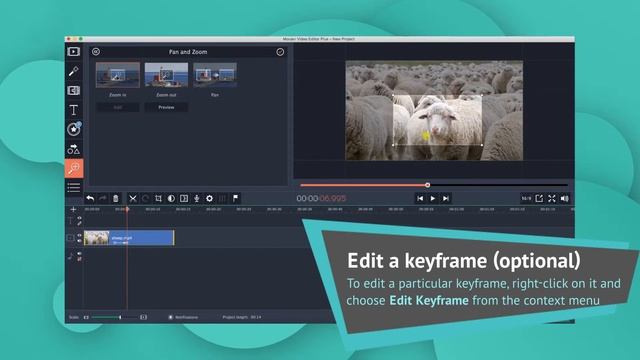Image resolution: width=640 pixels, height=360 pixels.
Task: Open the More tools list icon
Action: tap(73, 187)
